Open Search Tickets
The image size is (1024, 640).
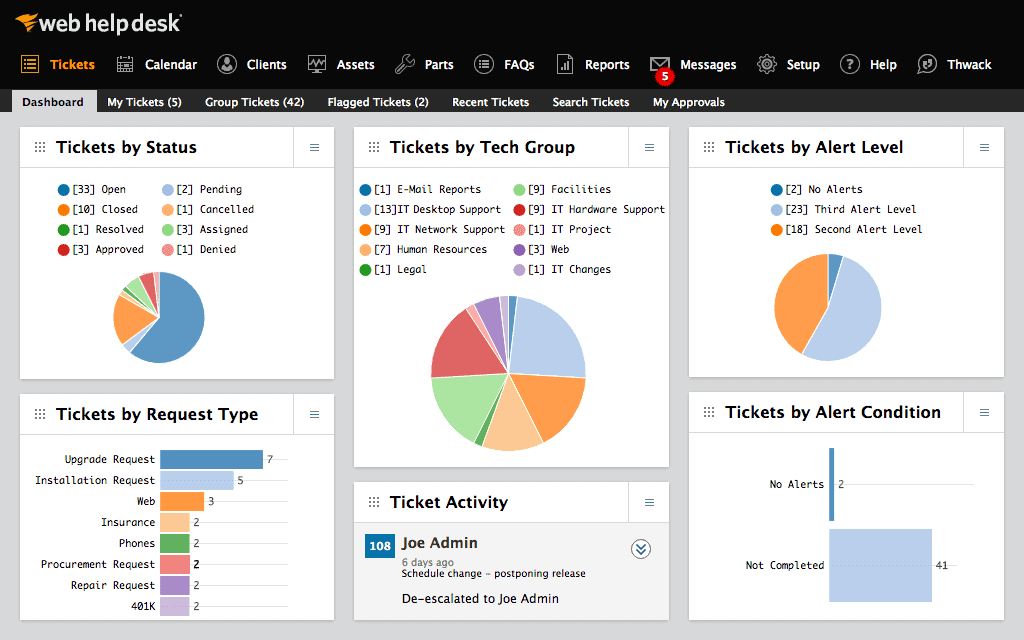click(590, 101)
